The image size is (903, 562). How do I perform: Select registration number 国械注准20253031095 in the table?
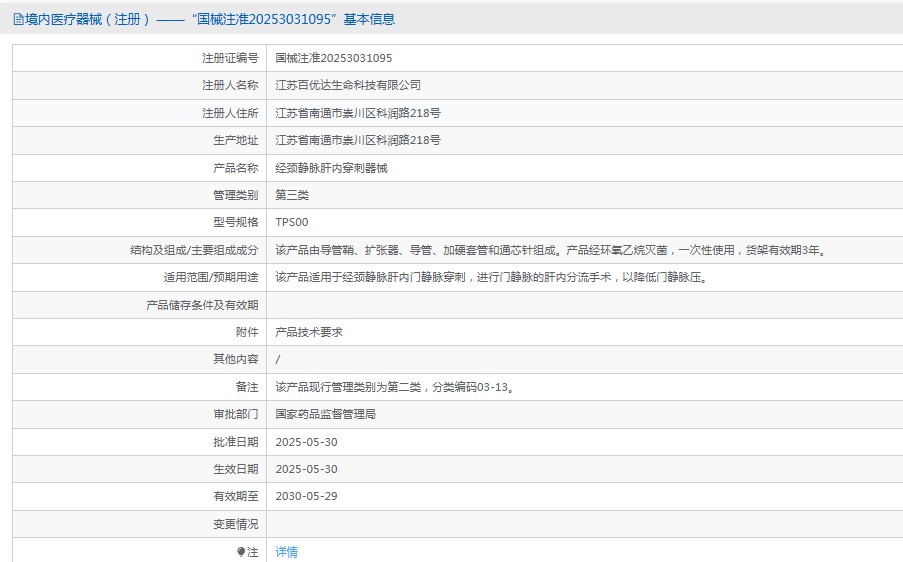point(334,59)
